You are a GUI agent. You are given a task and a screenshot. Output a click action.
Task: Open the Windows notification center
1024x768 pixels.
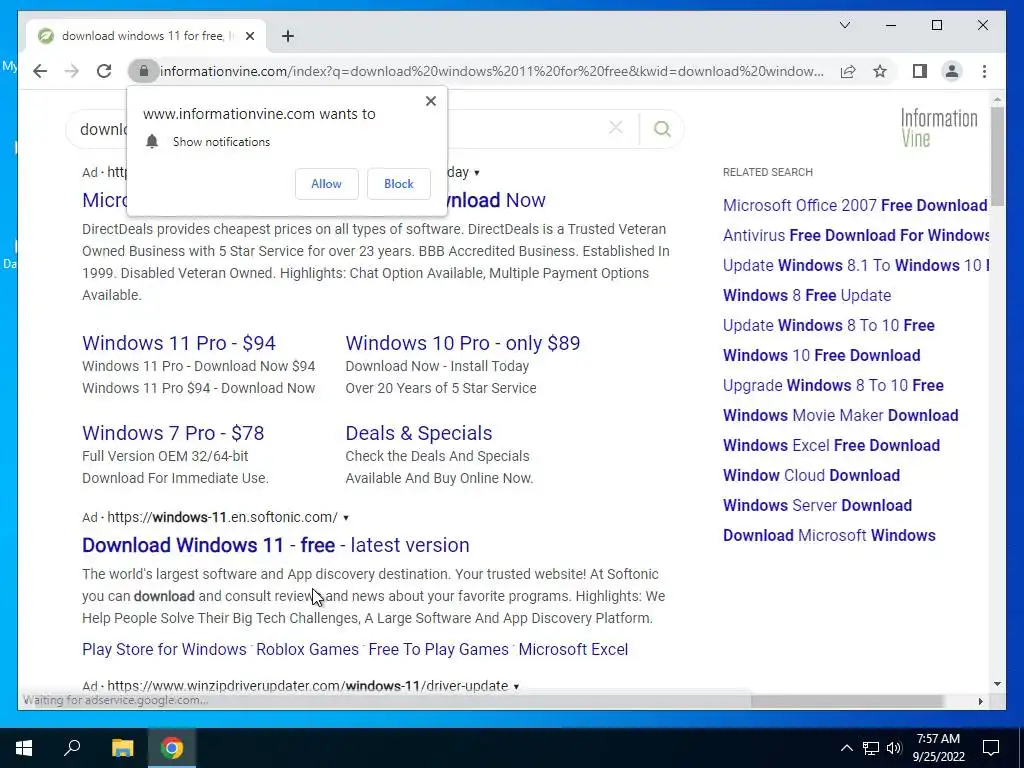991,748
